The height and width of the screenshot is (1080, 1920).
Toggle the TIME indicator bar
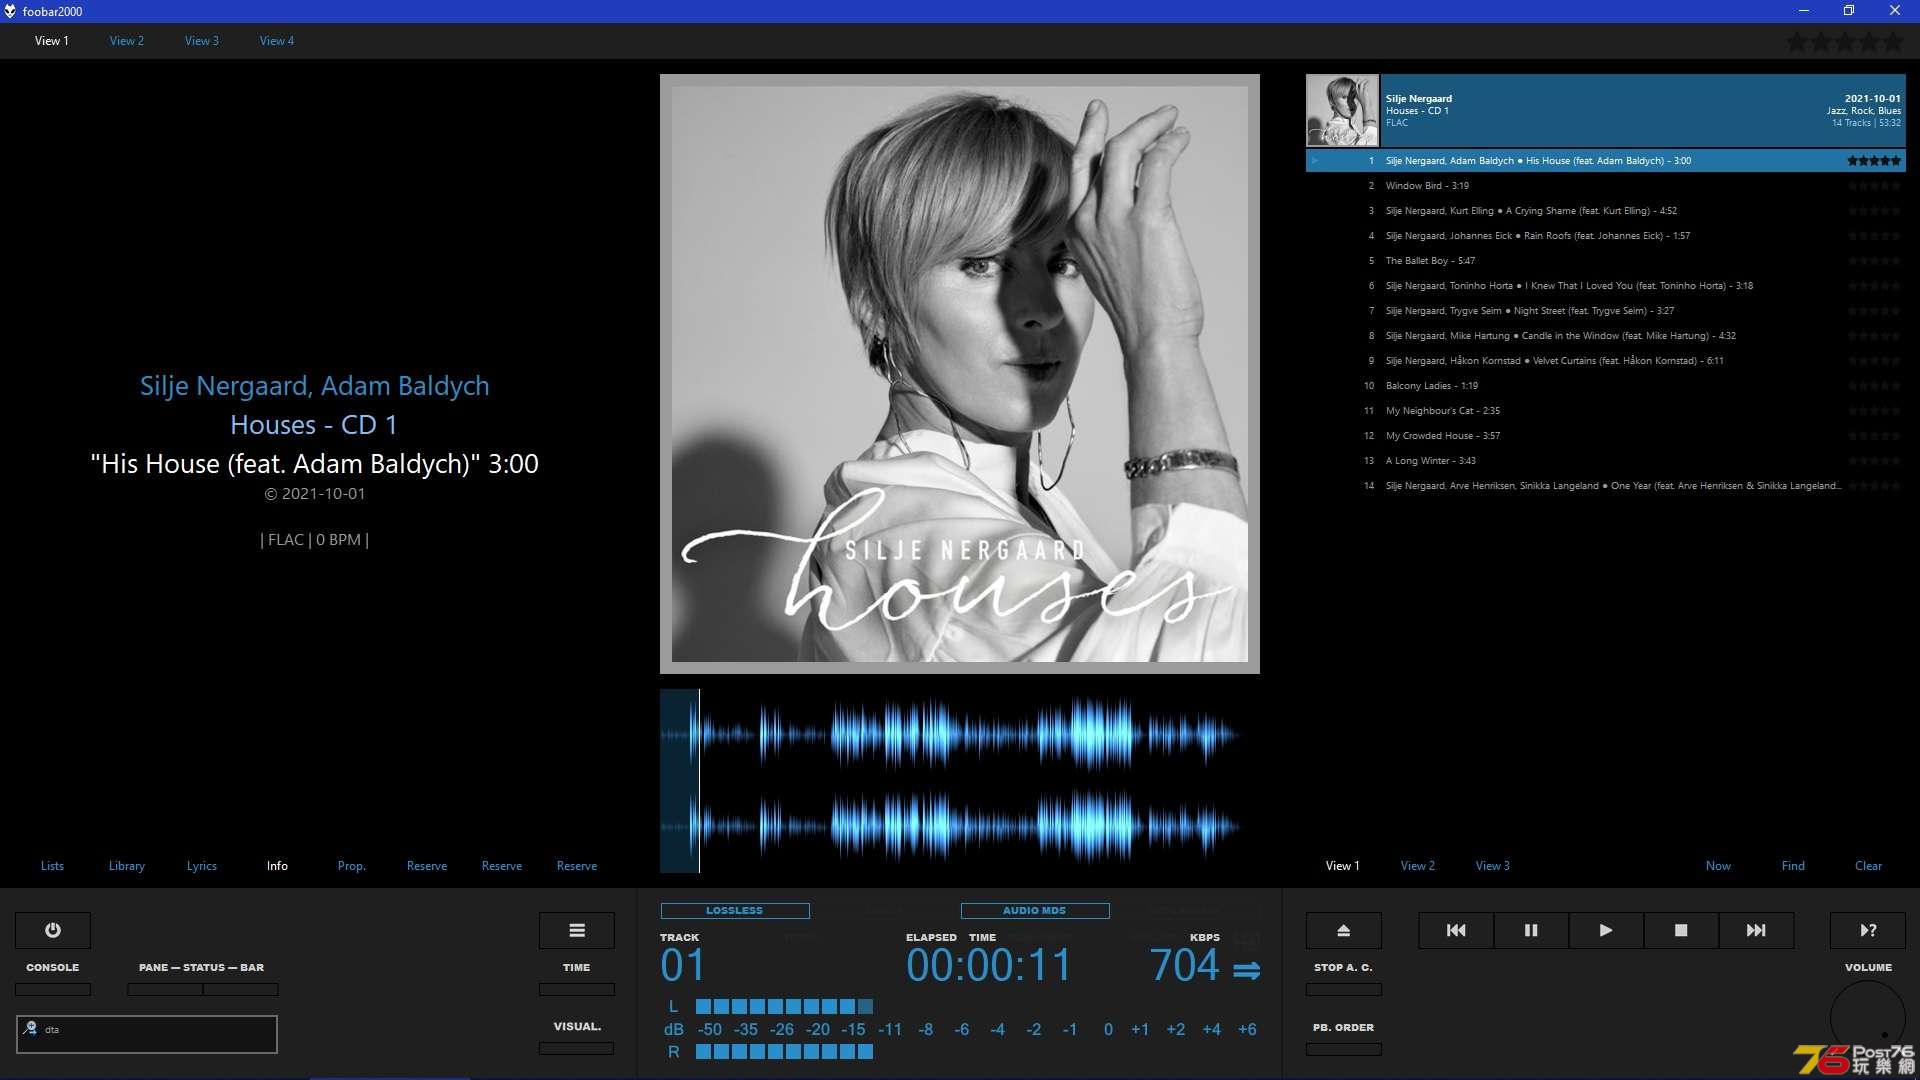tap(577, 989)
